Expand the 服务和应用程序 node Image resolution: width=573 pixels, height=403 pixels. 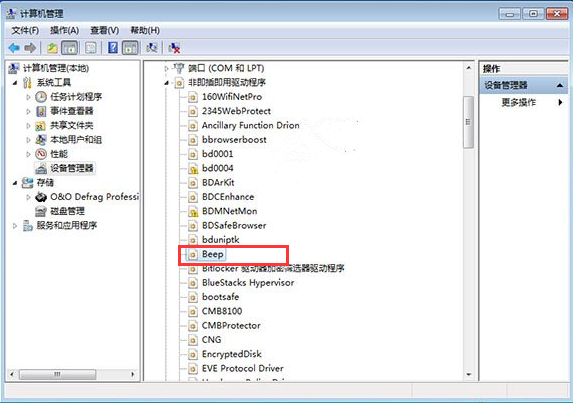15,226
